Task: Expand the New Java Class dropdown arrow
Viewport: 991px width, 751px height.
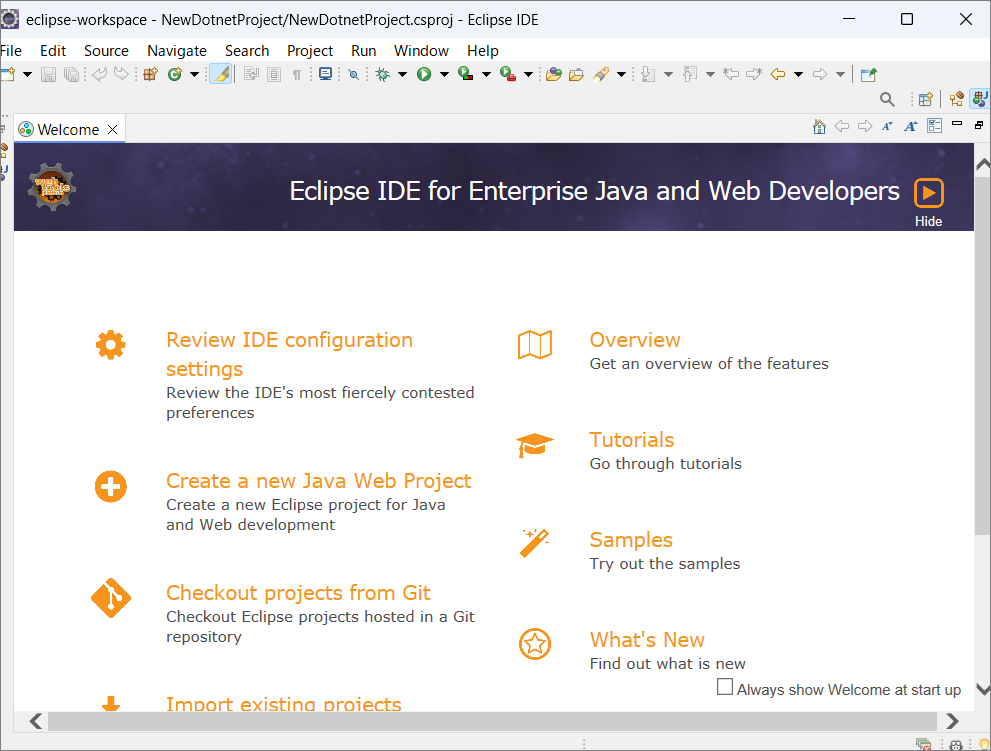Action: coord(194,75)
